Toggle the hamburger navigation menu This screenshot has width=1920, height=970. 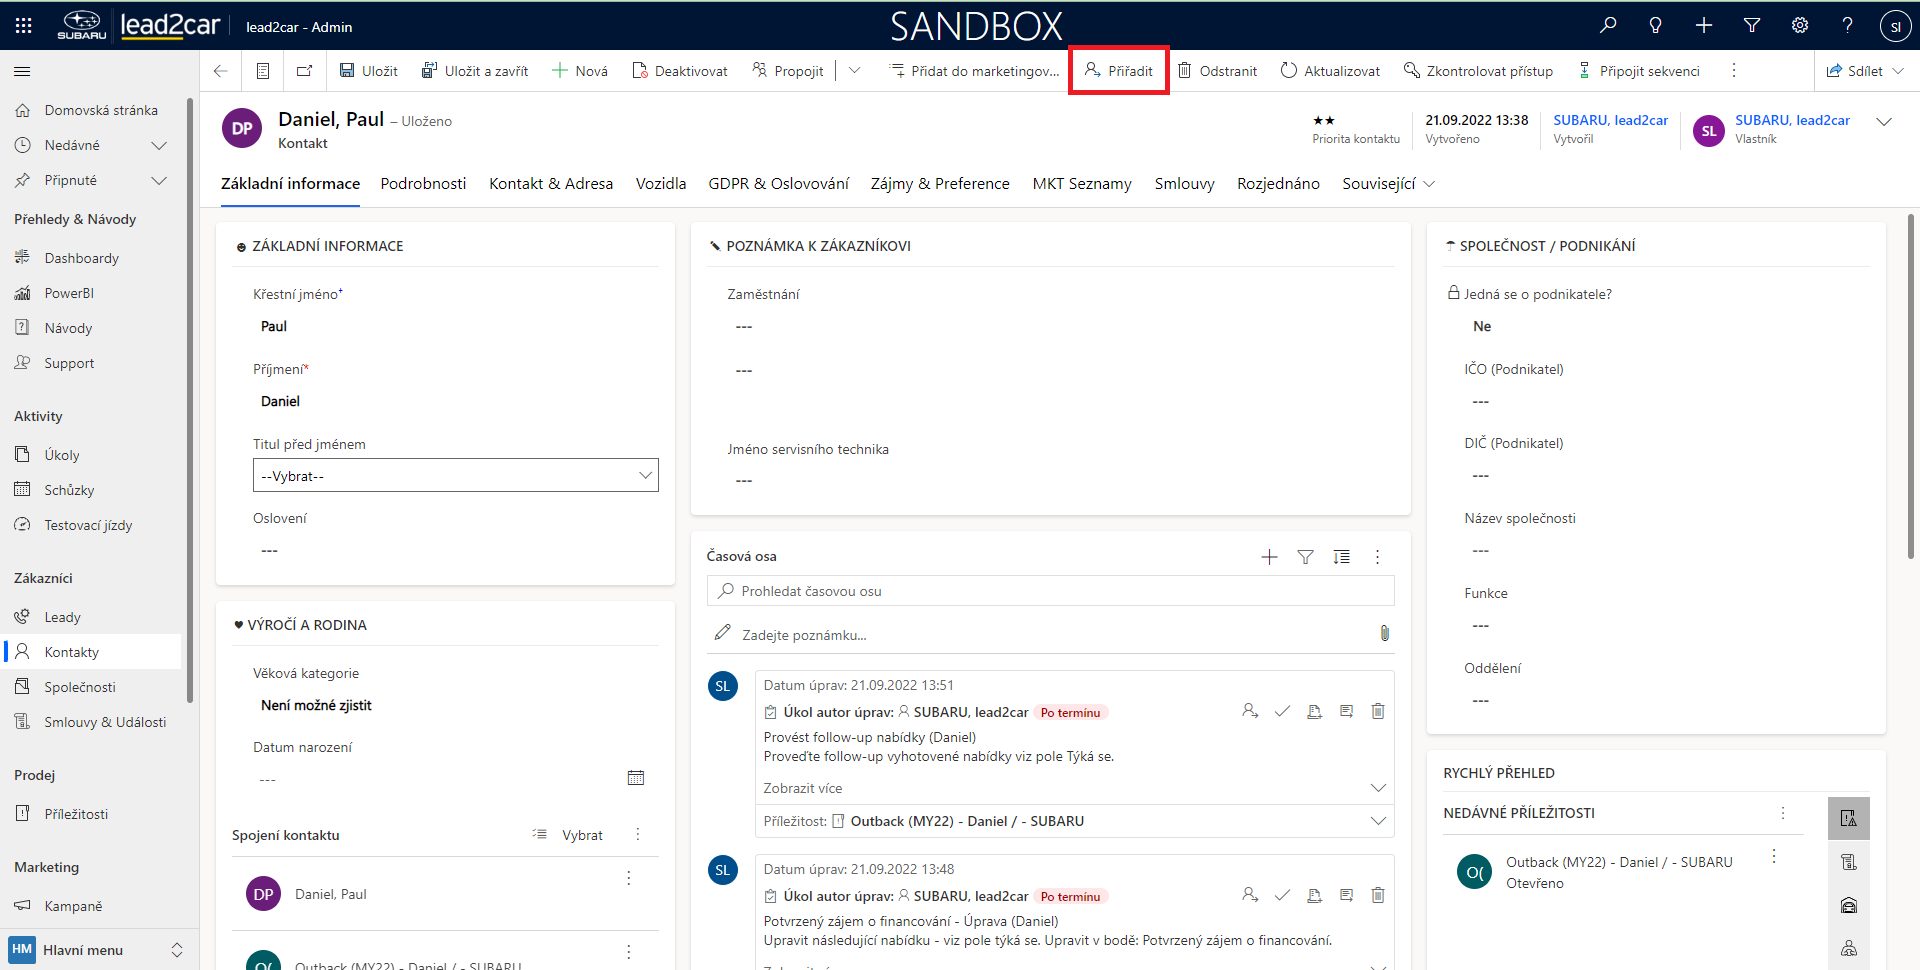coord(22,71)
